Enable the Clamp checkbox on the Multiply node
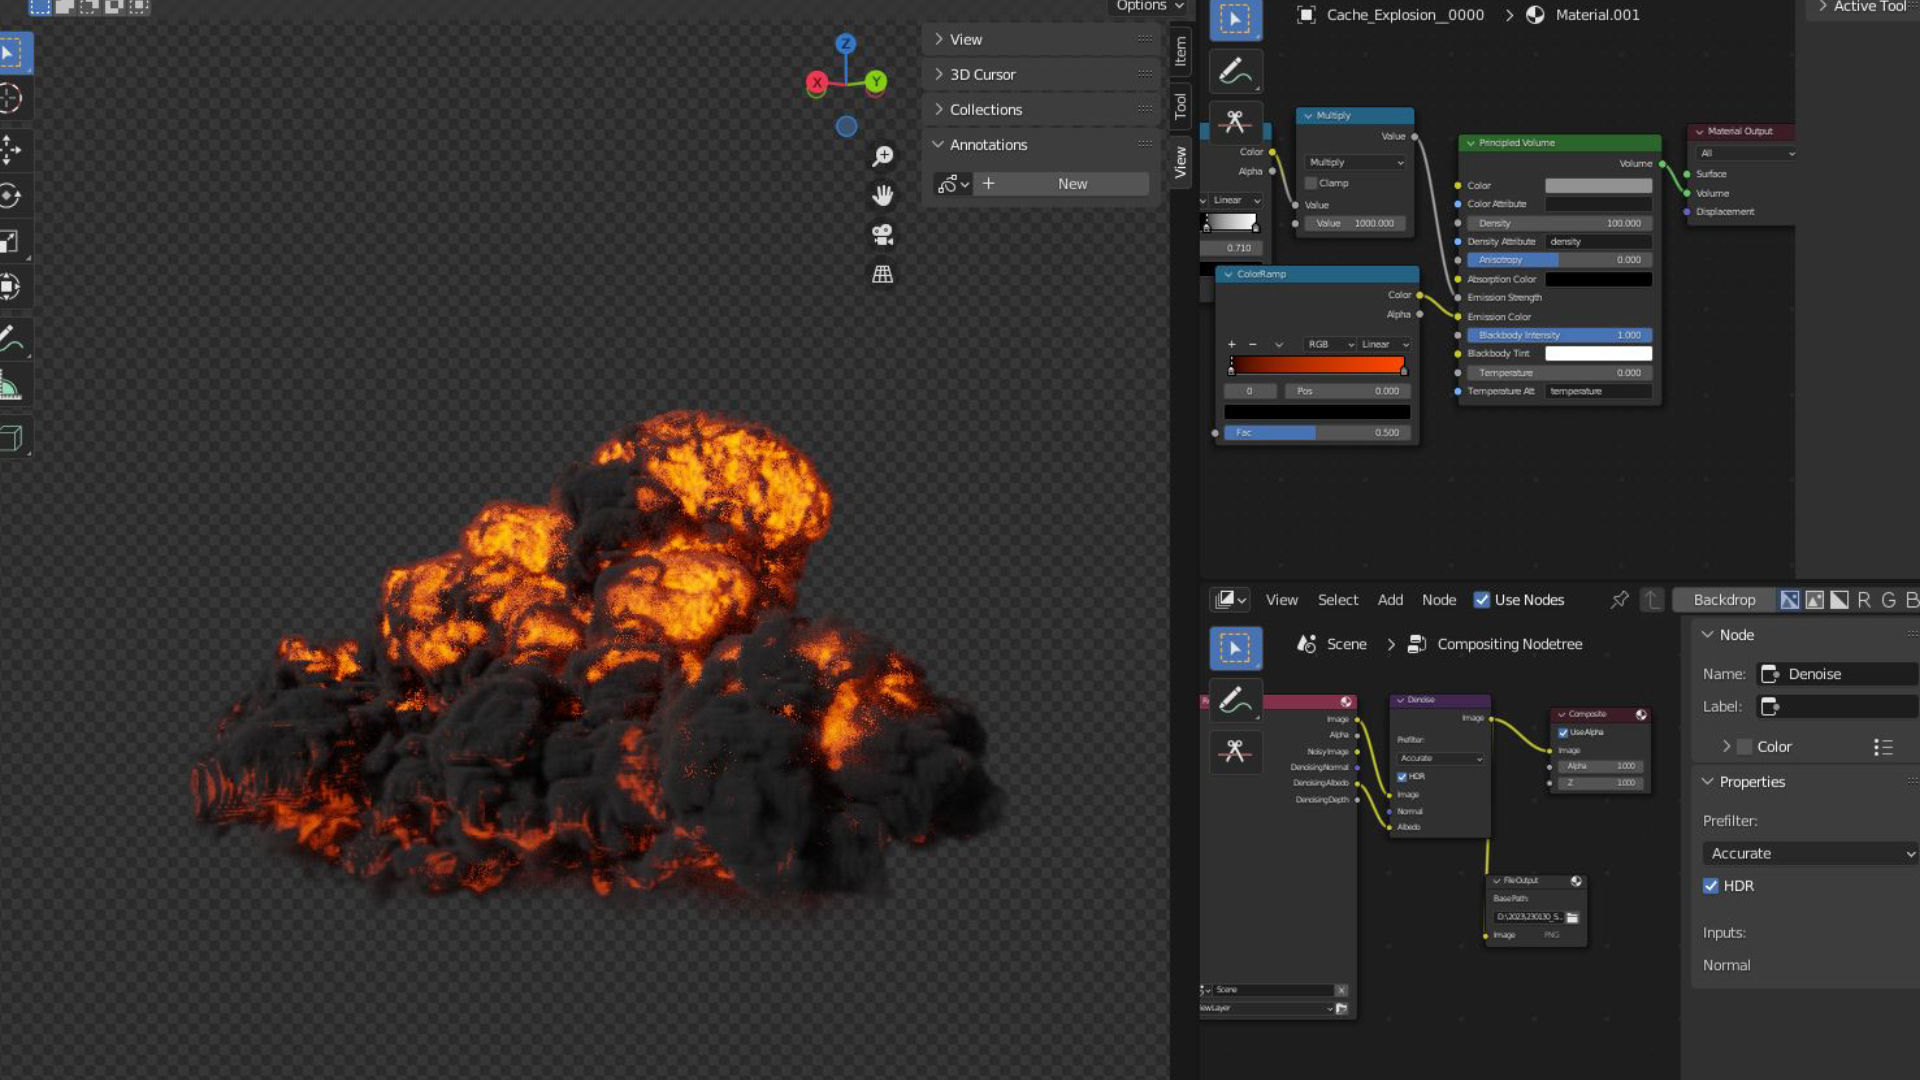The height and width of the screenshot is (1080, 1920). (x=1311, y=182)
